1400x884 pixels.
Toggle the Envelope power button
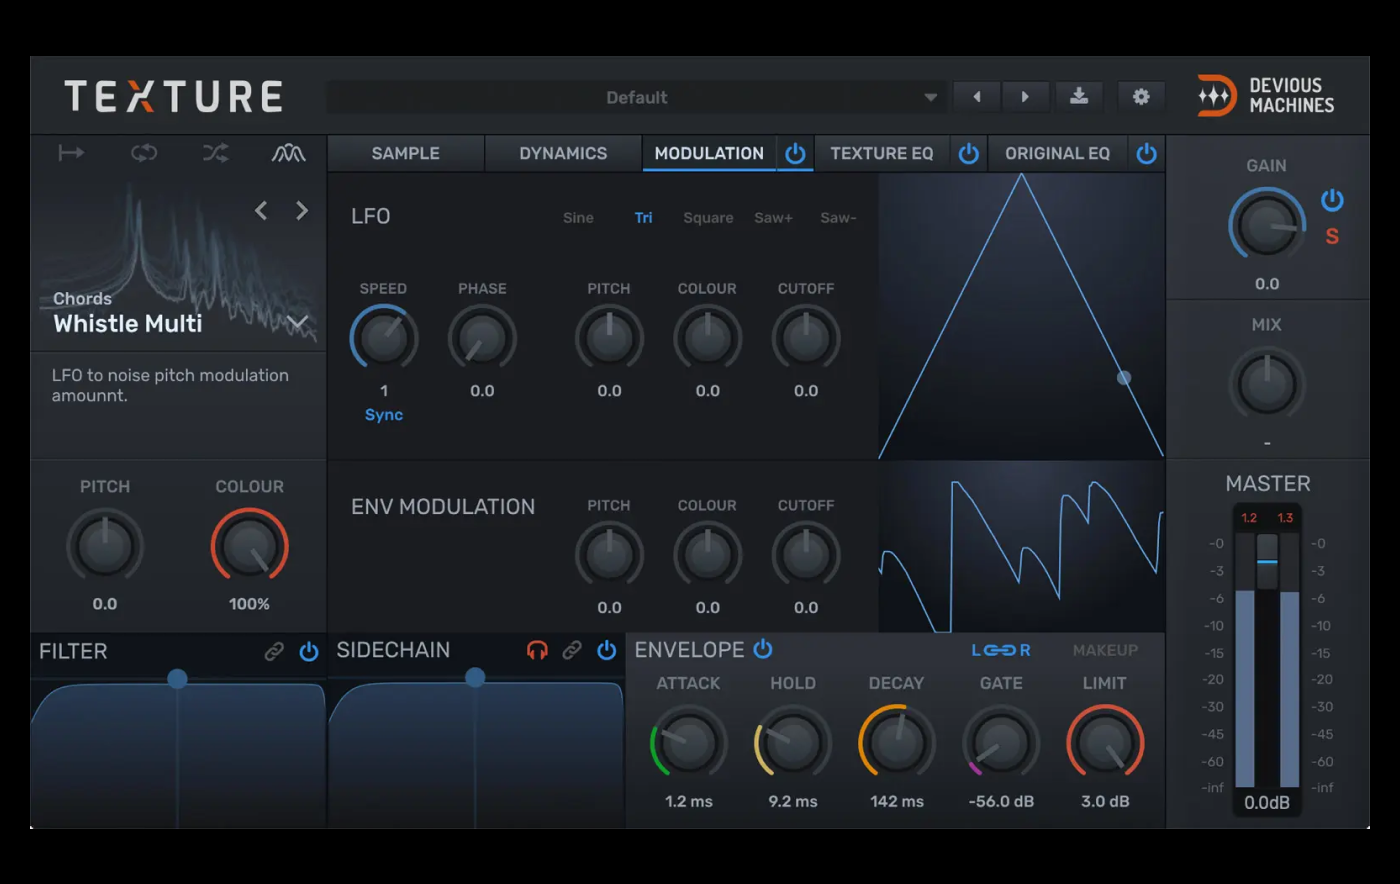763,649
